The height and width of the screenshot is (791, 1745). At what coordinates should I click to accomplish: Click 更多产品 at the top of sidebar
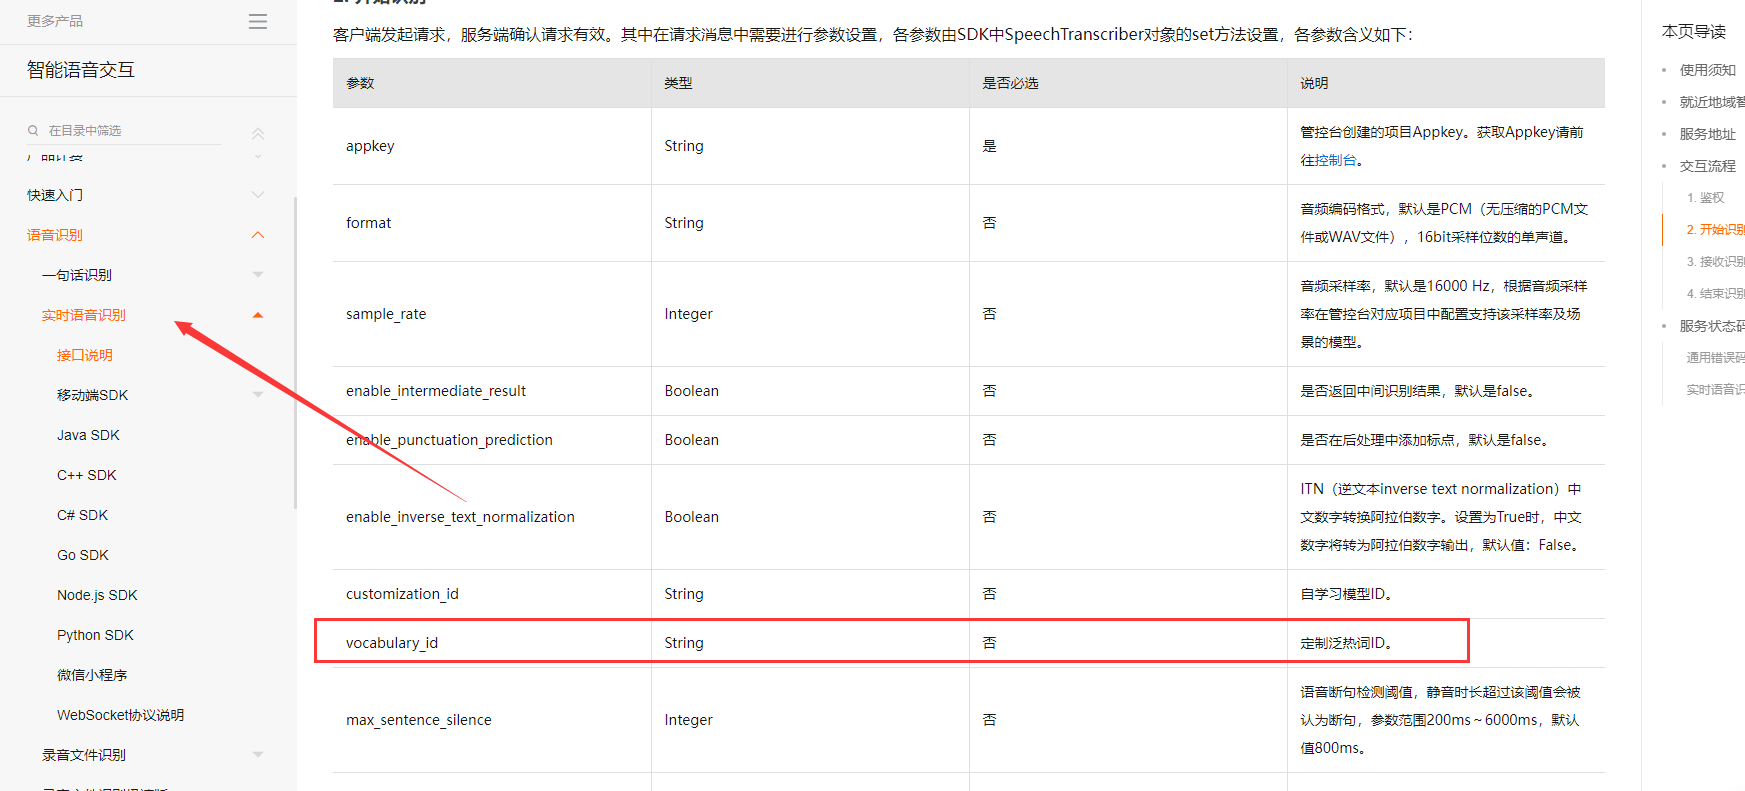pos(55,21)
